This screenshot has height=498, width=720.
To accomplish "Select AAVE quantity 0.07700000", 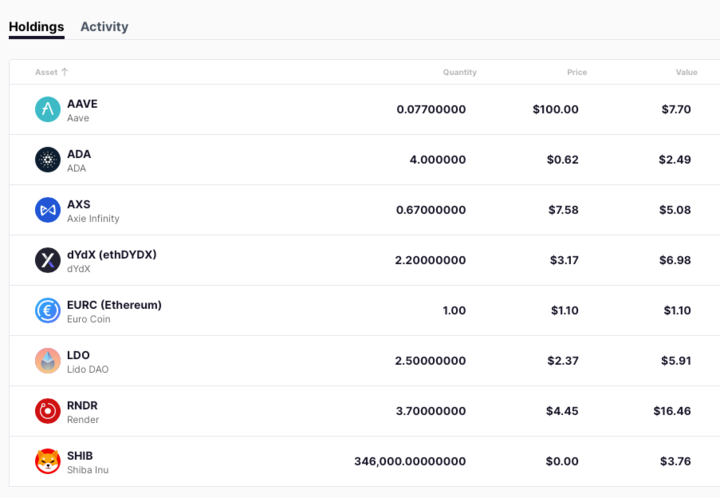I will (x=431, y=109).
